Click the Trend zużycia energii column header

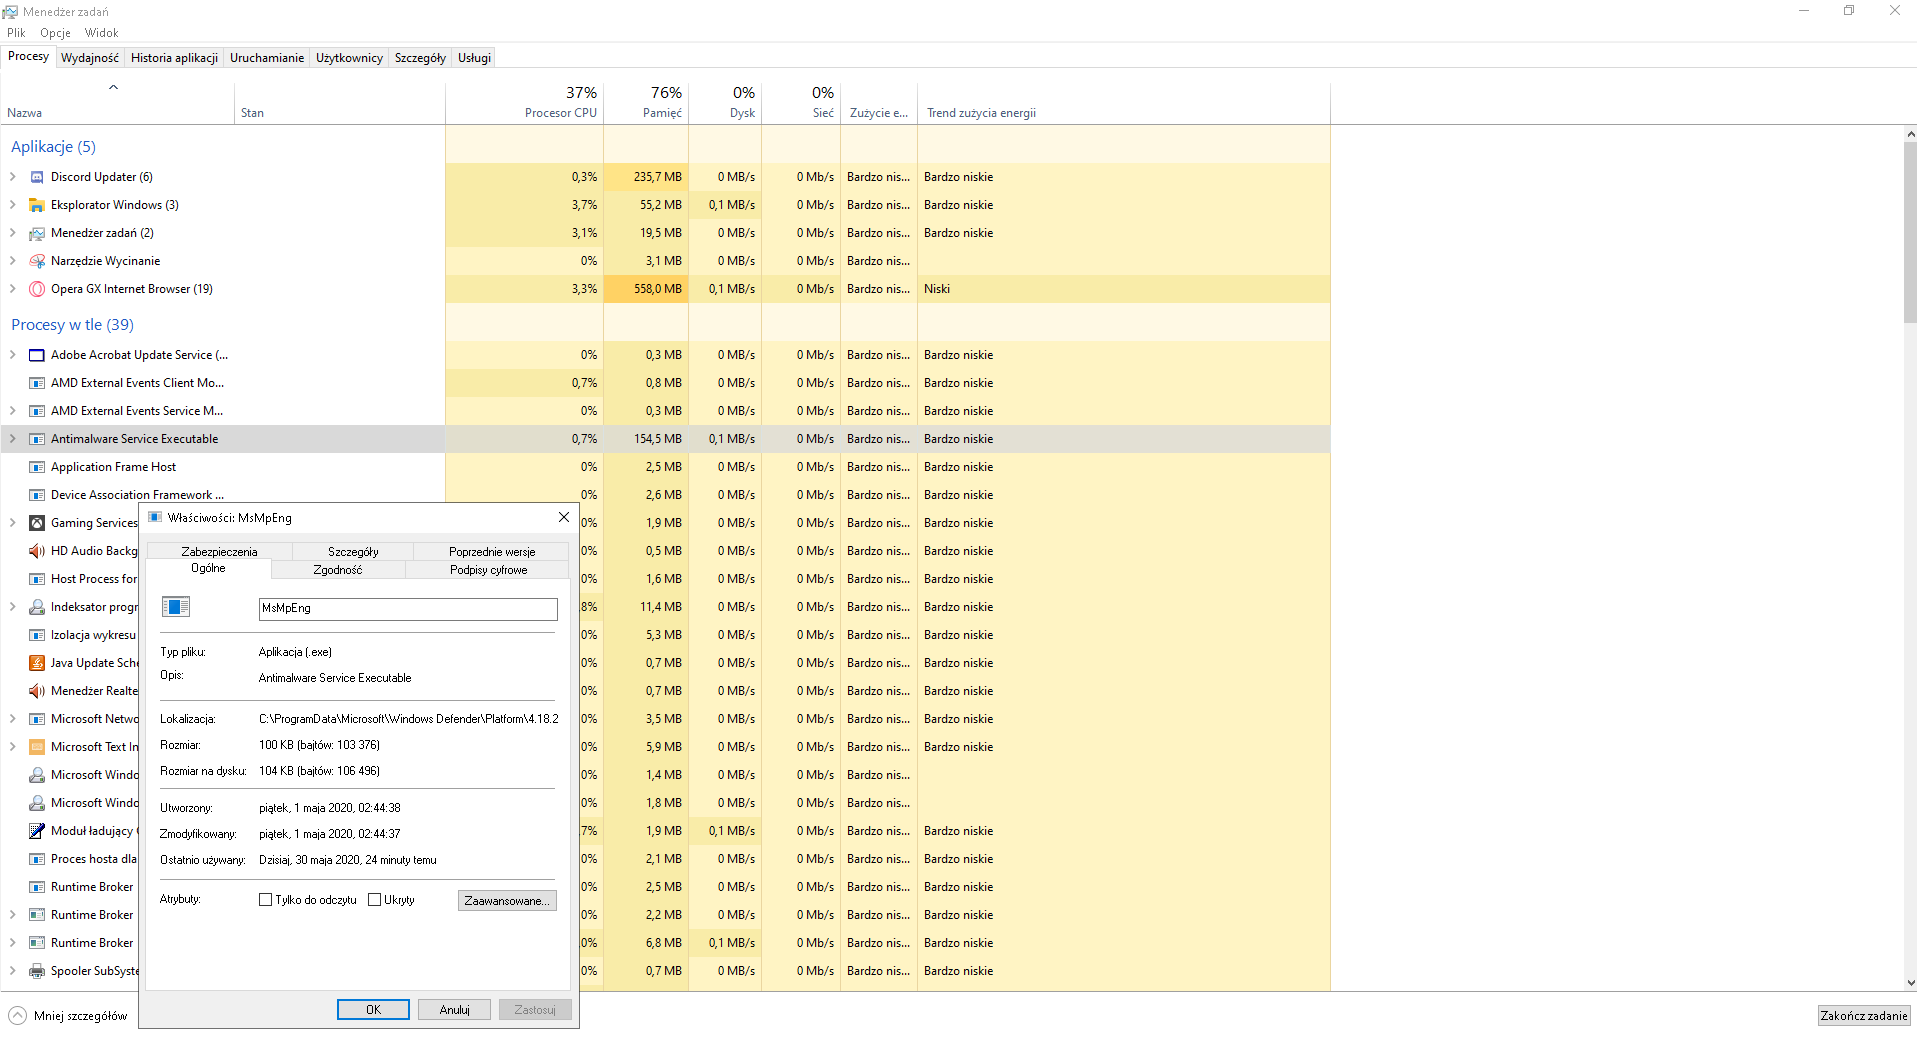[1124, 102]
